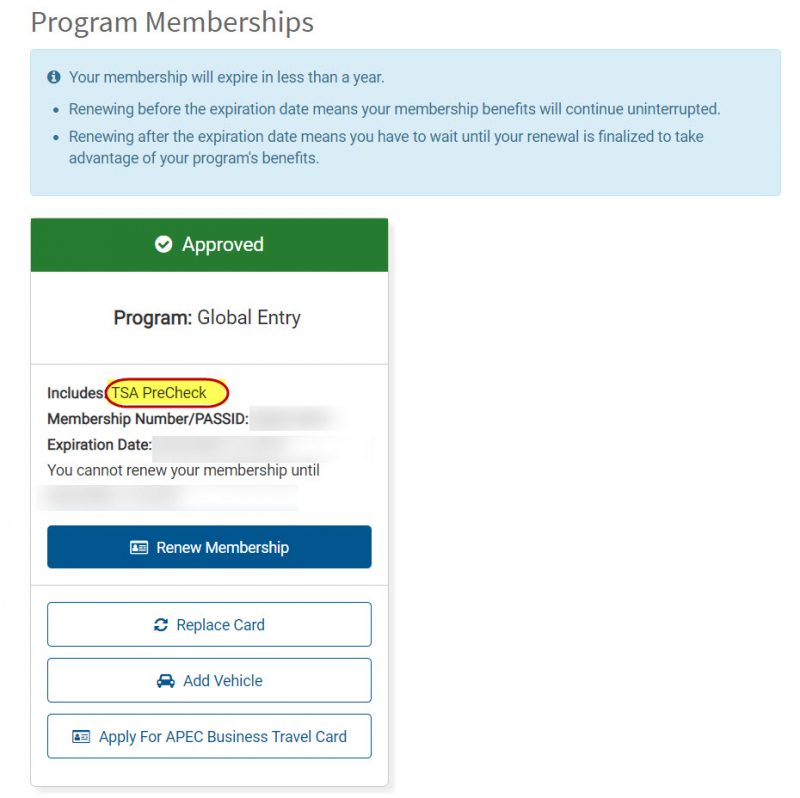Click the Program Memberships heading
The height and width of the screenshot is (798, 800).
click(173, 22)
